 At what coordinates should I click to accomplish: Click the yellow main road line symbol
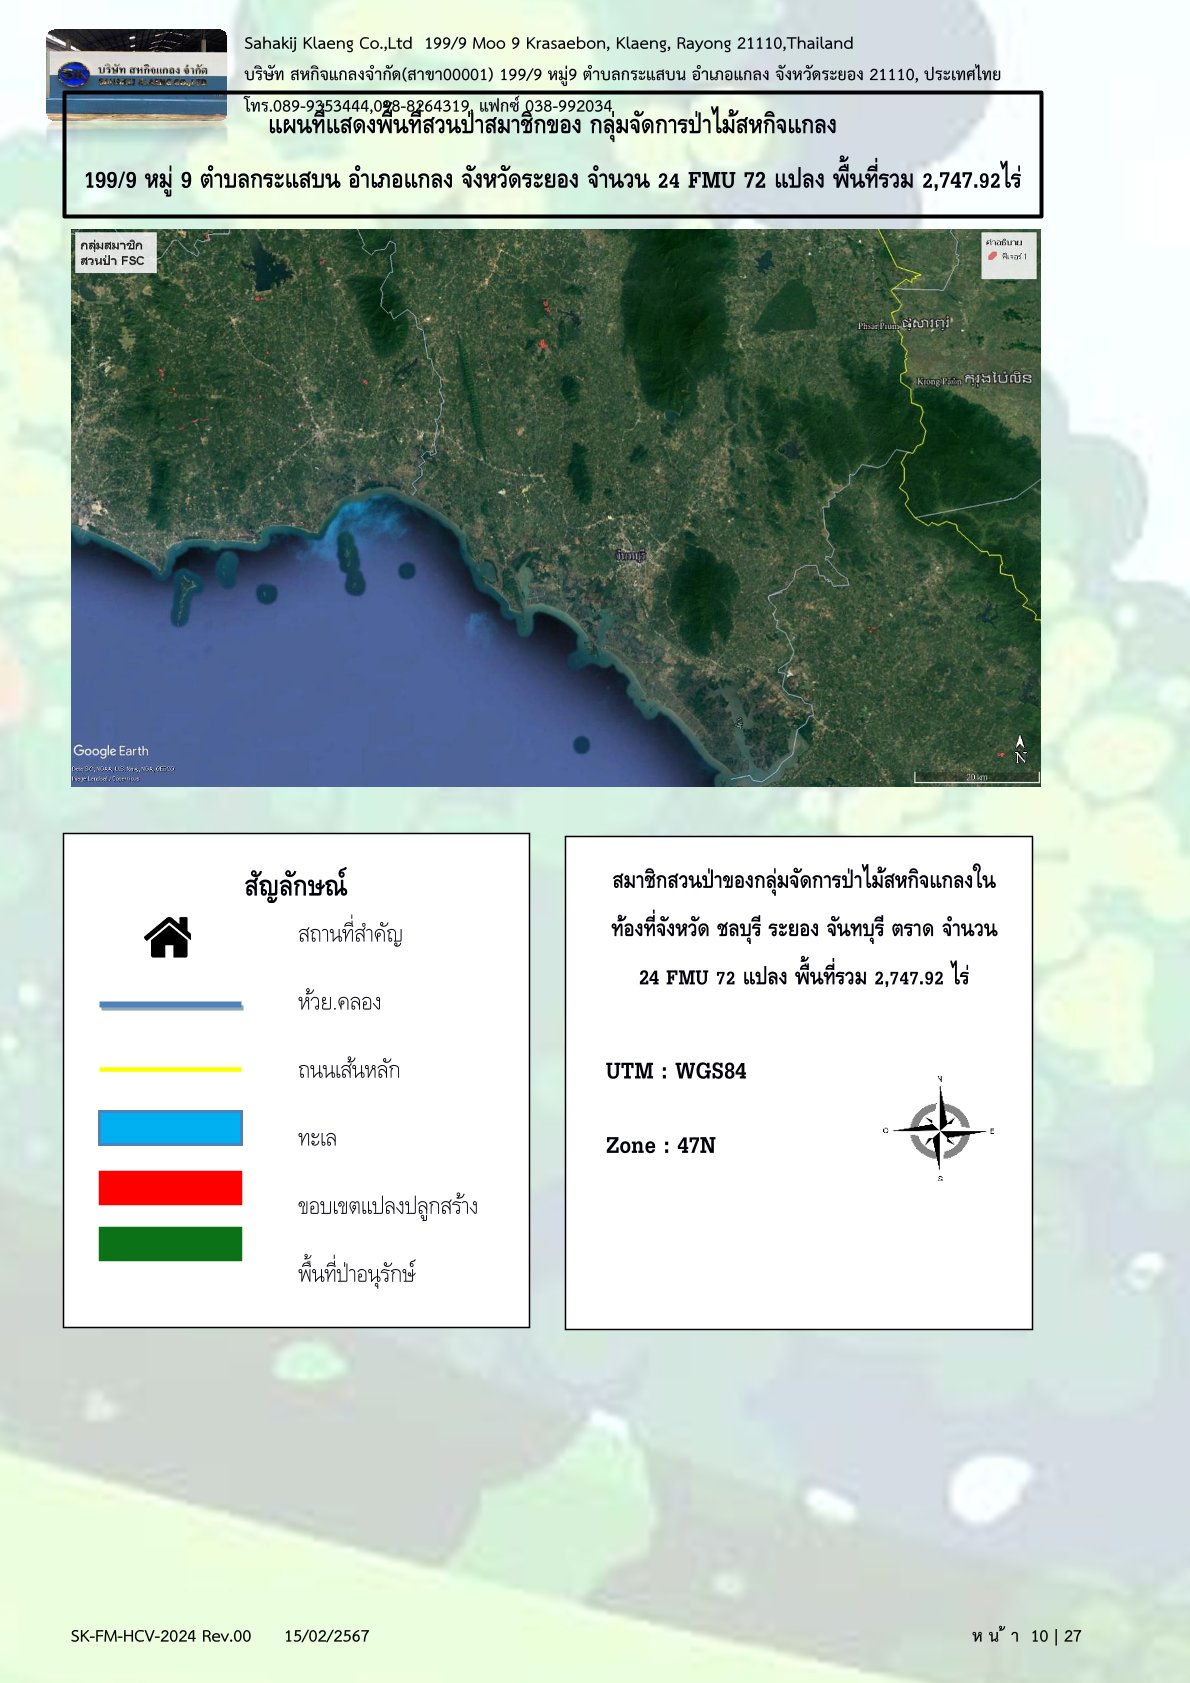tap(171, 1070)
